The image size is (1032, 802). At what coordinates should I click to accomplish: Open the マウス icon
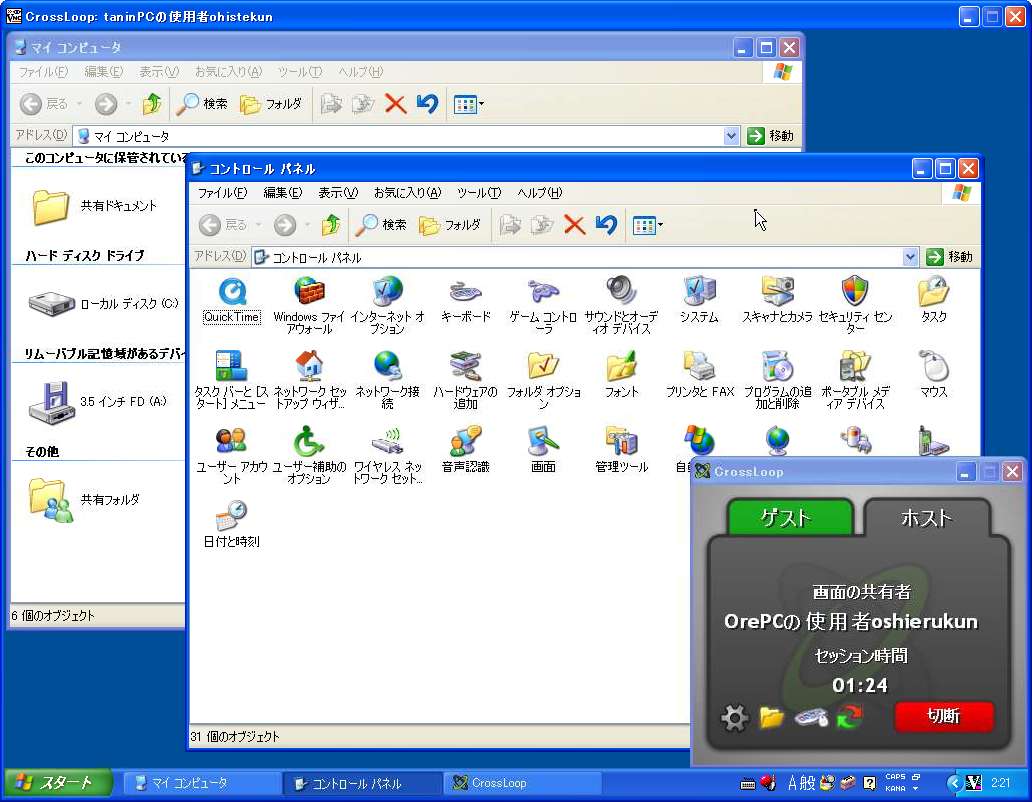click(x=933, y=366)
